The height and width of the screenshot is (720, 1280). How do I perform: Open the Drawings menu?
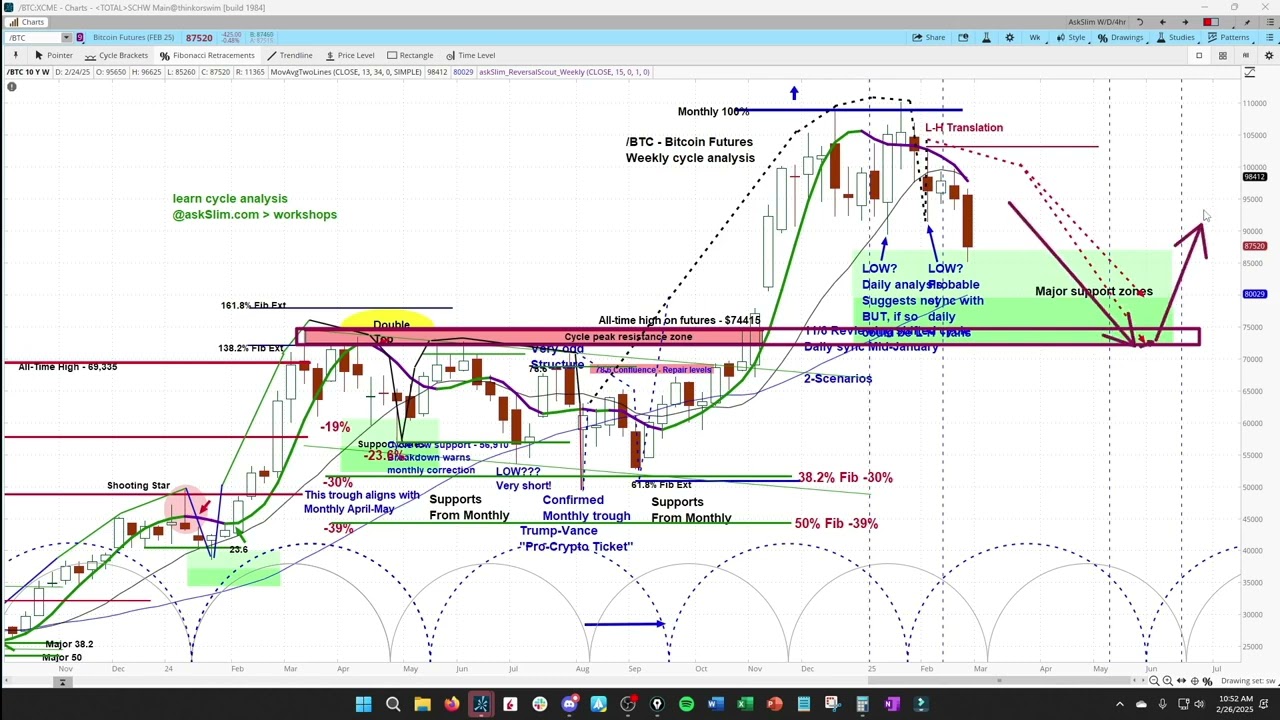point(1120,38)
